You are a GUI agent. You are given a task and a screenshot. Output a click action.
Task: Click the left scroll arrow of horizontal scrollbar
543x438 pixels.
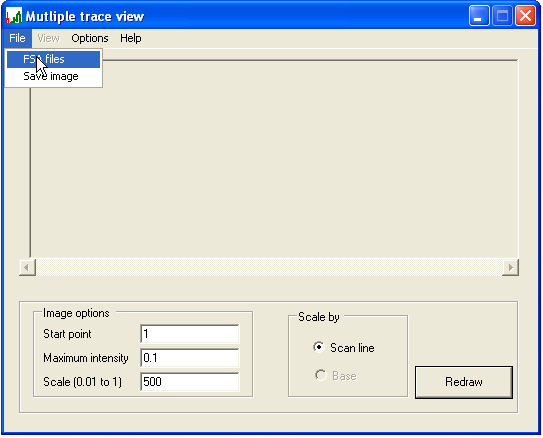[27, 267]
